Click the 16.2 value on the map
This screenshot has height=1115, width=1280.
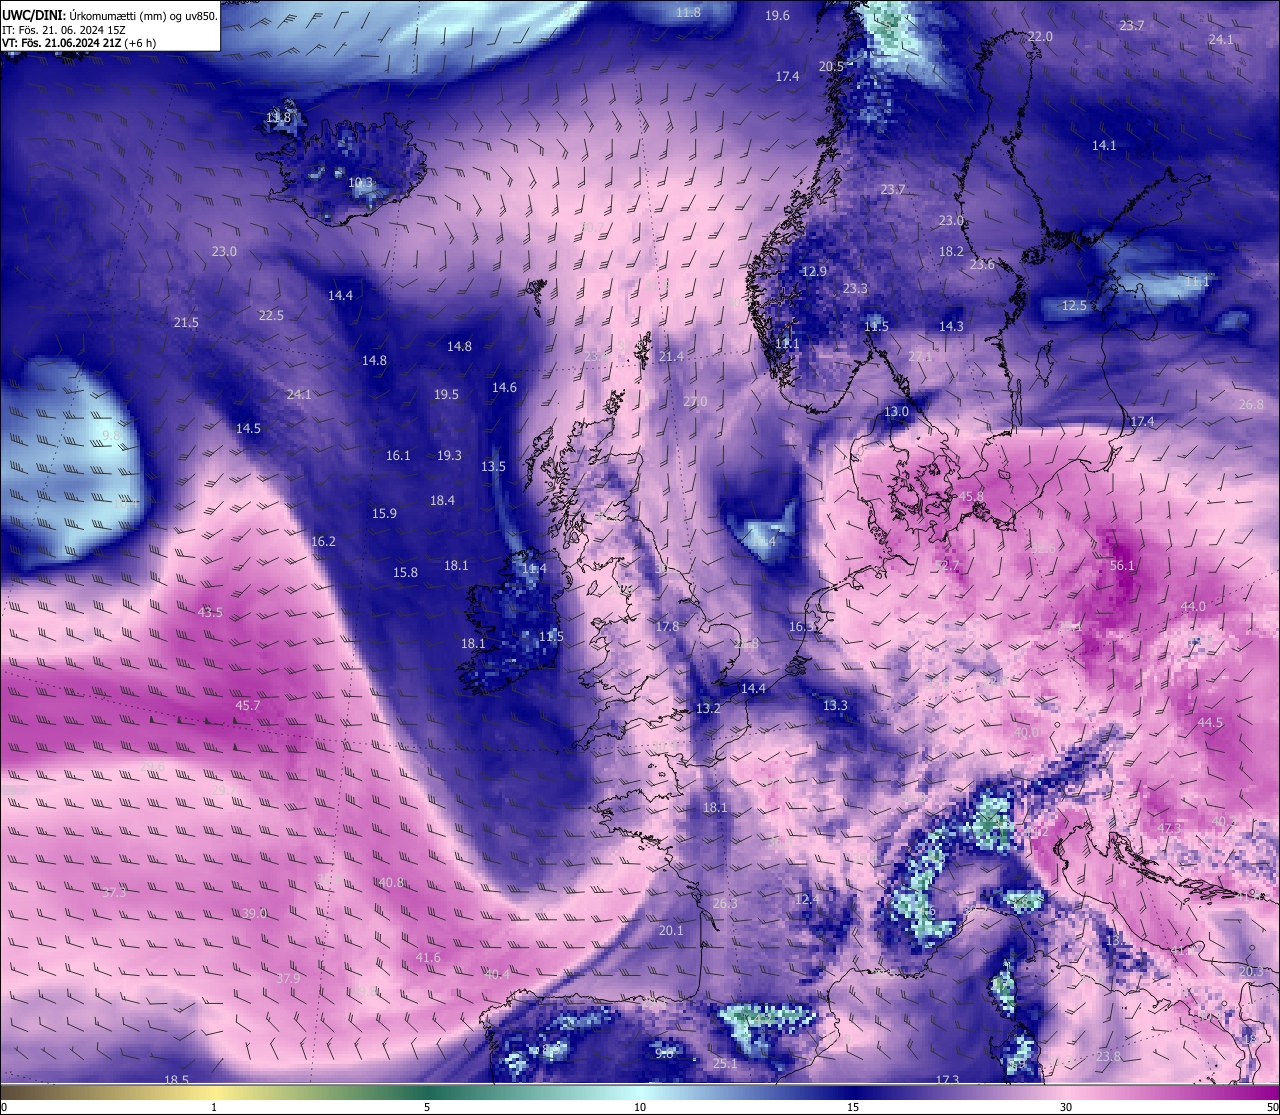pyautogui.click(x=323, y=542)
